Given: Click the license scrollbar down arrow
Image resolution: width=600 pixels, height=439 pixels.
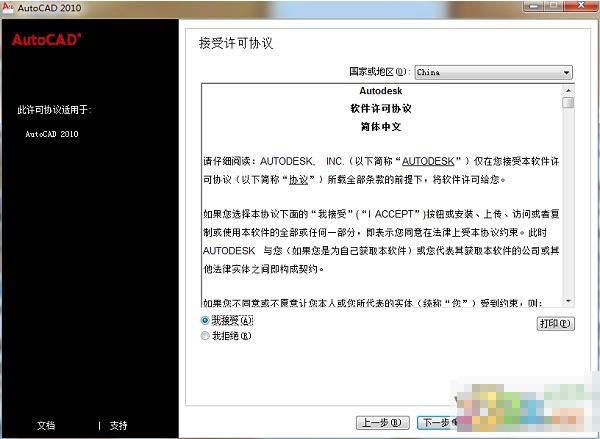Looking at the screenshot, I should tap(567, 301).
